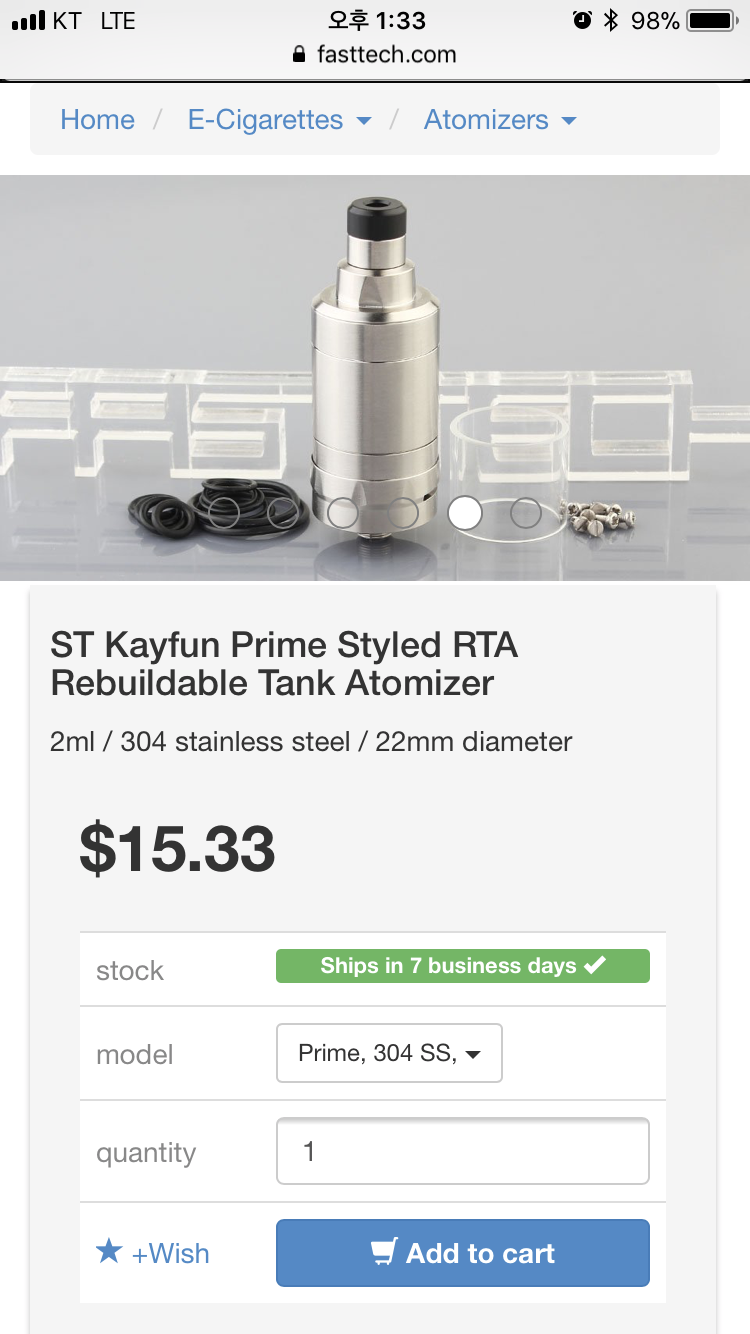Tap the Bluetooth status icon
Image resolution: width=750 pixels, height=1334 pixels.
610,20
